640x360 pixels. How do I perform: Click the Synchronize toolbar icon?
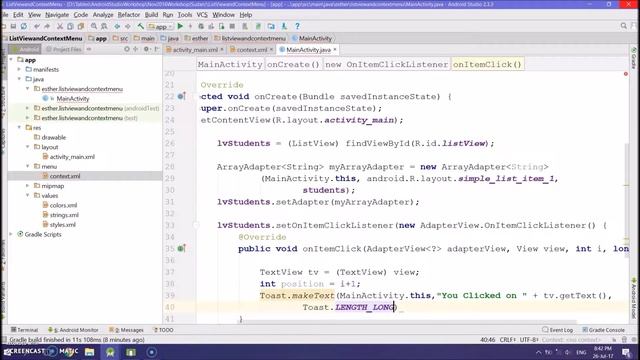[24, 26]
